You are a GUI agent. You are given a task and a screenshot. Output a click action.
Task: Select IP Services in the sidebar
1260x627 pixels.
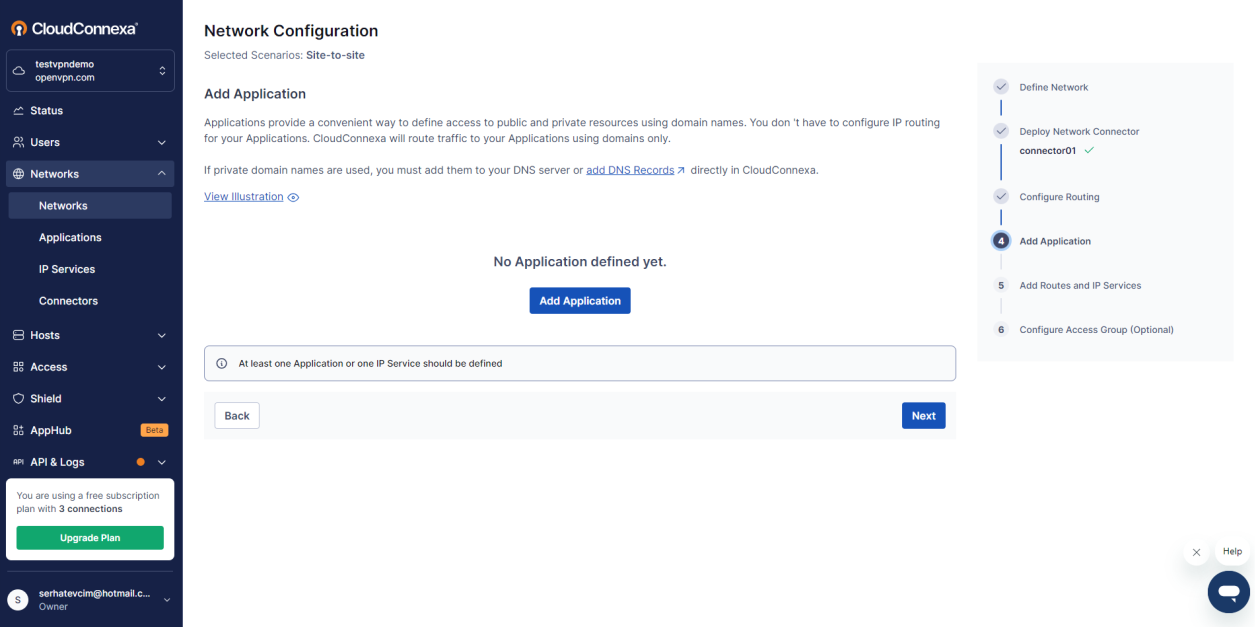point(67,270)
